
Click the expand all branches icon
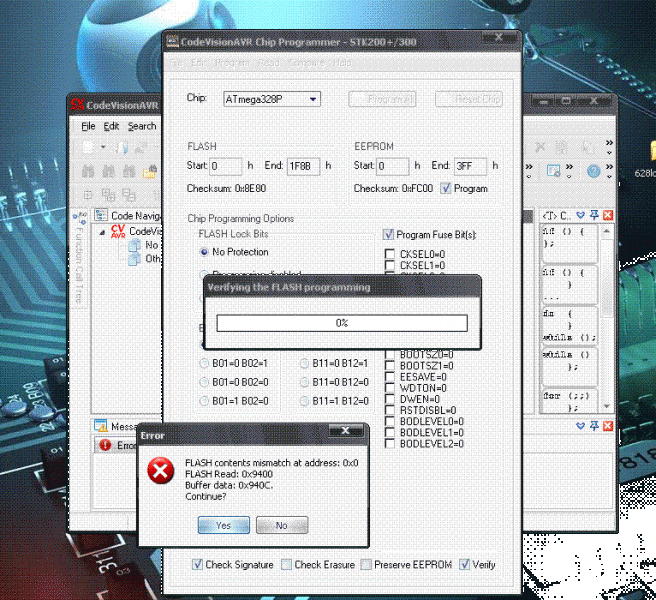108,195
